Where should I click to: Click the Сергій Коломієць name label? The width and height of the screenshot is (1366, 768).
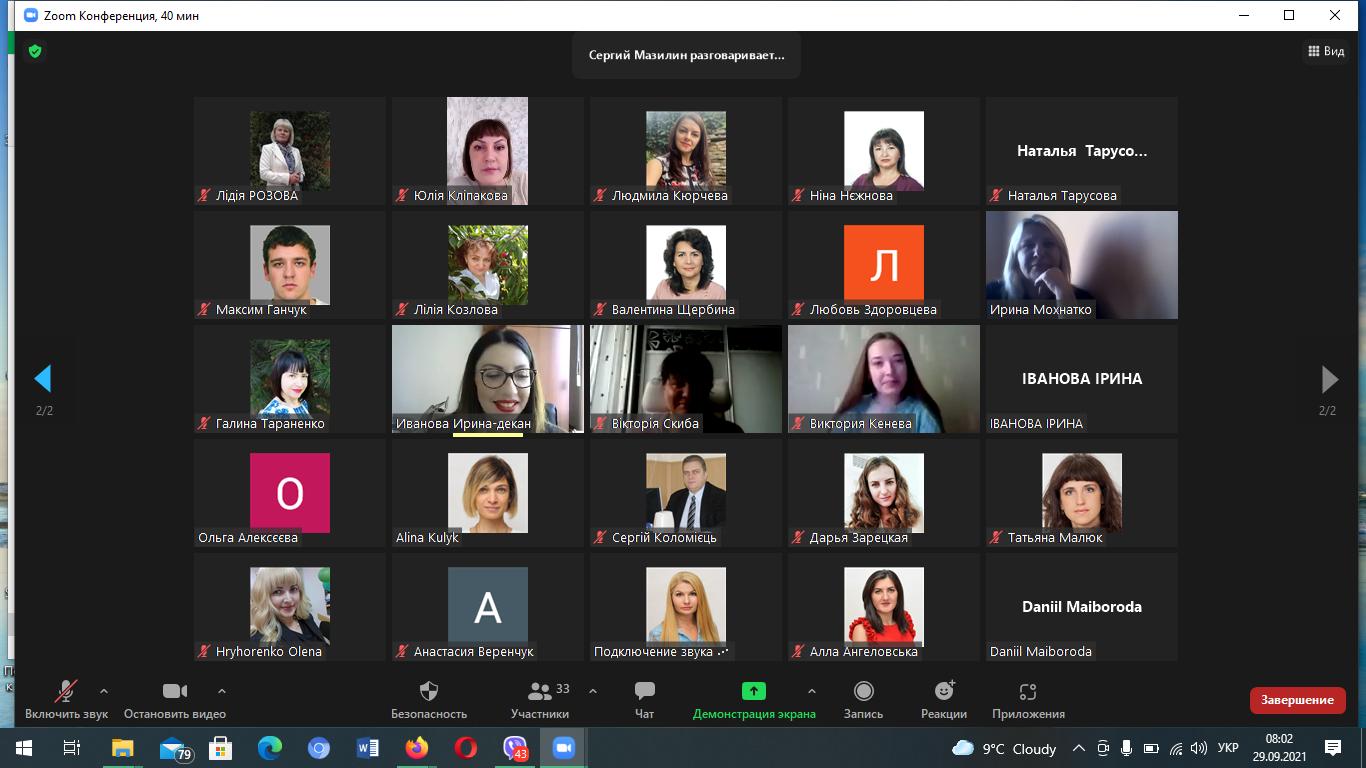tap(664, 538)
